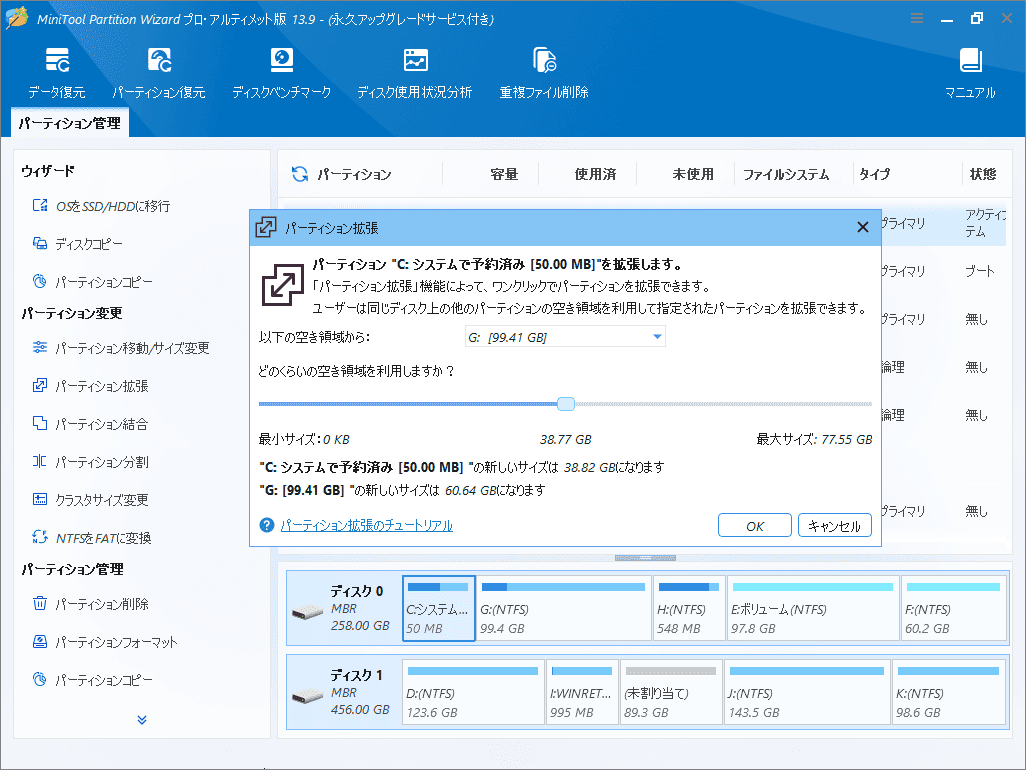
Task: Select E:ボリューム 97.8 GB partition block
Action: pos(813,608)
